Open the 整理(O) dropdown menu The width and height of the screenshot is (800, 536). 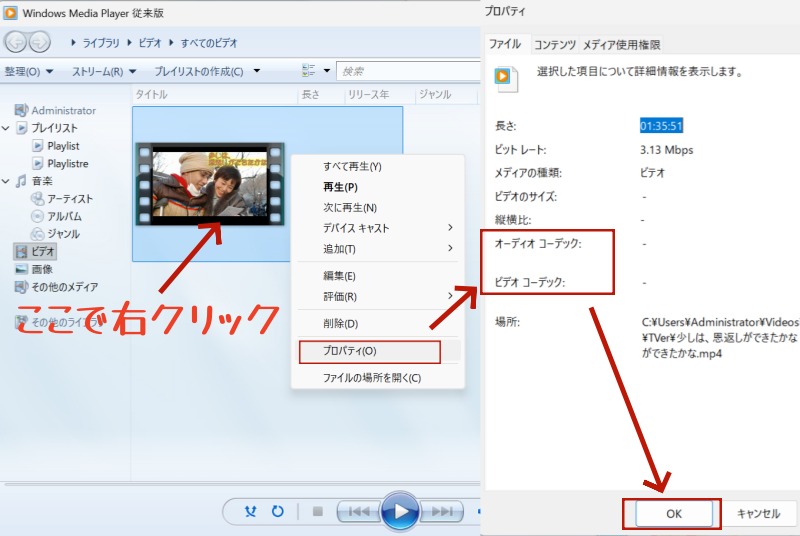point(29,71)
